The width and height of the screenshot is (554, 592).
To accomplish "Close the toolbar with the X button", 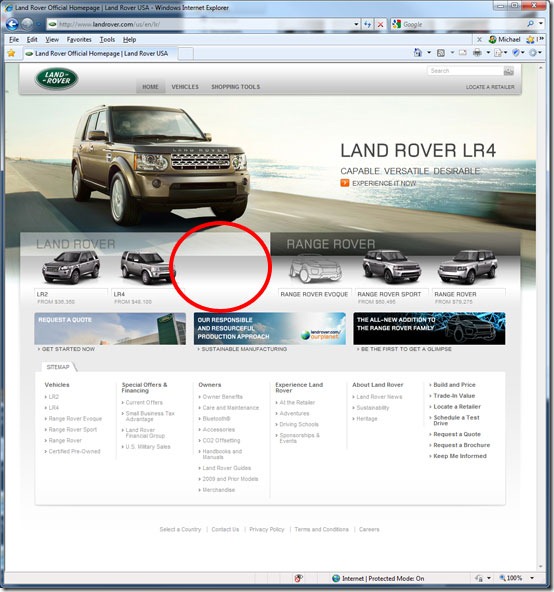I will [479, 39].
